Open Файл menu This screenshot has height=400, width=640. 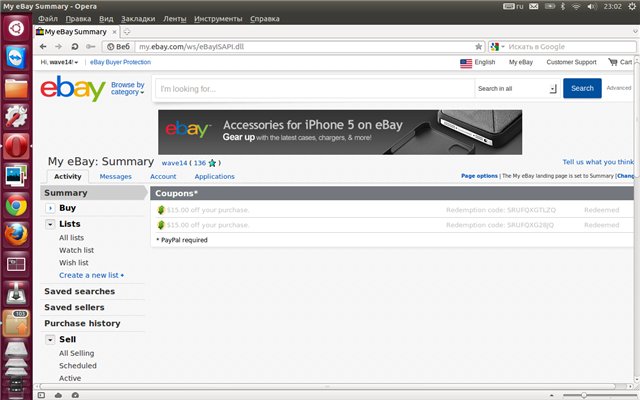[48, 19]
